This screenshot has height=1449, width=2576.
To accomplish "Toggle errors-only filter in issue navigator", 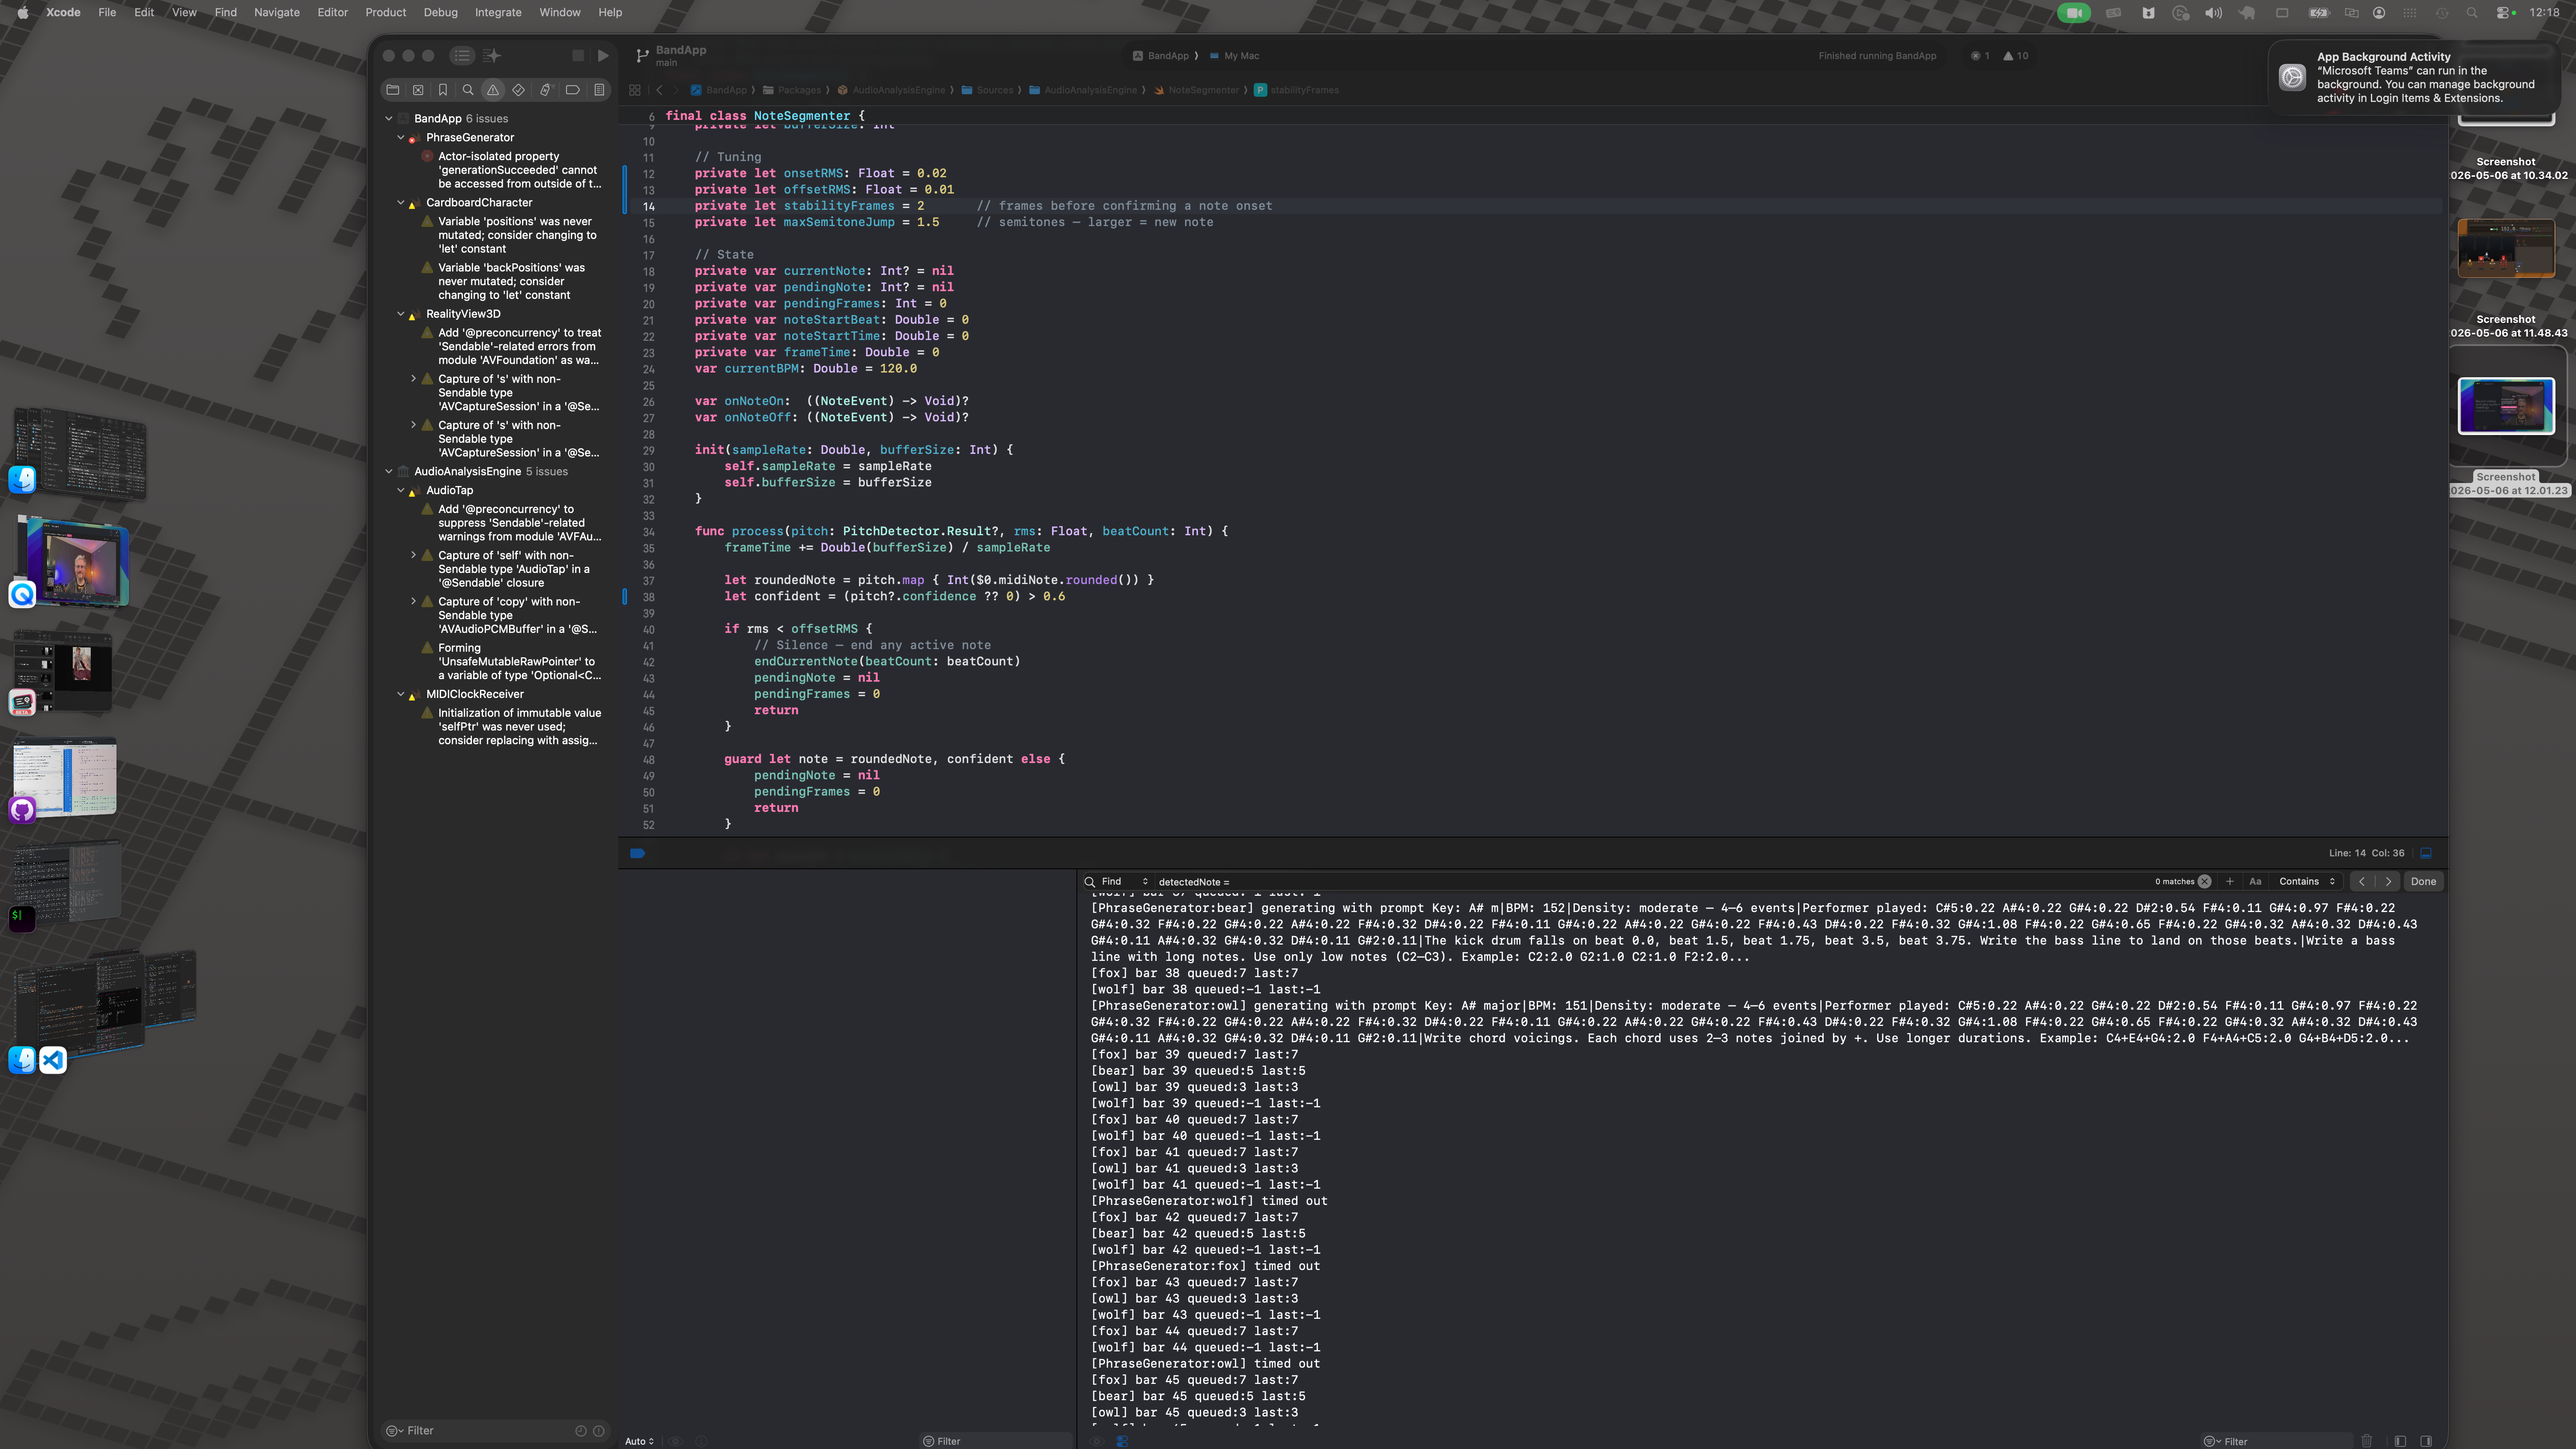I will pyautogui.click(x=599, y=1431).
